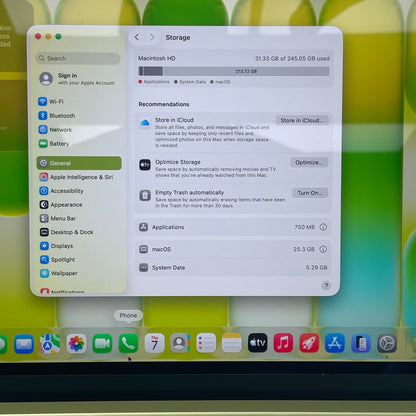Select General in the sidebar
Image resolution: width=416 pixels, height=416 pixels.
pos(79,163)
